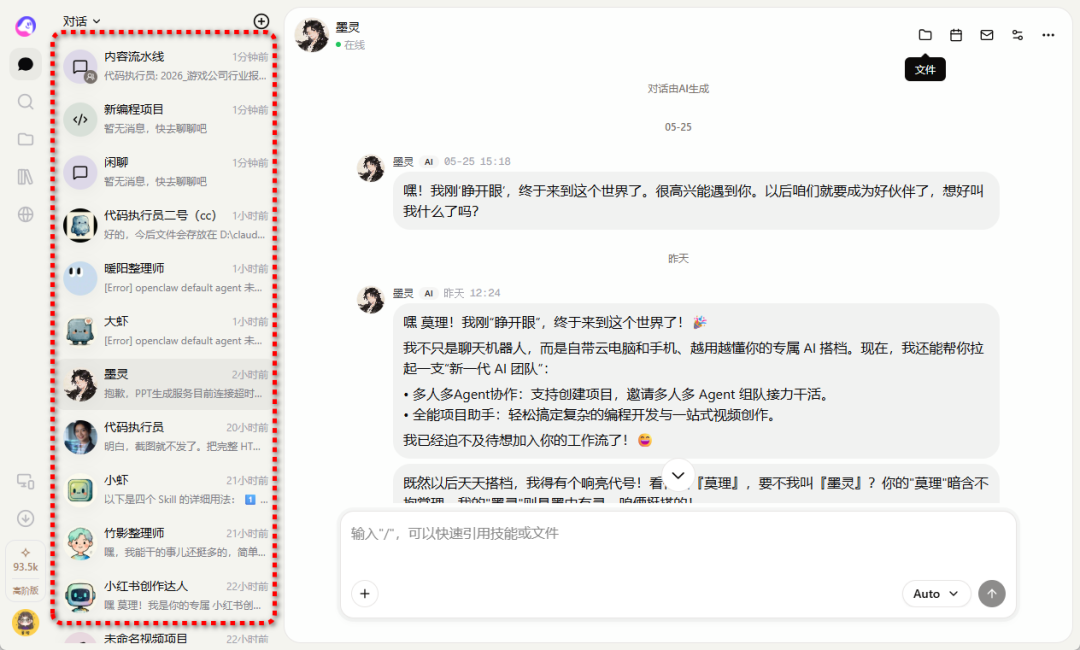Select the 新编程项目 conversation
Screen dimensions: 1080x650
[165, 119]
